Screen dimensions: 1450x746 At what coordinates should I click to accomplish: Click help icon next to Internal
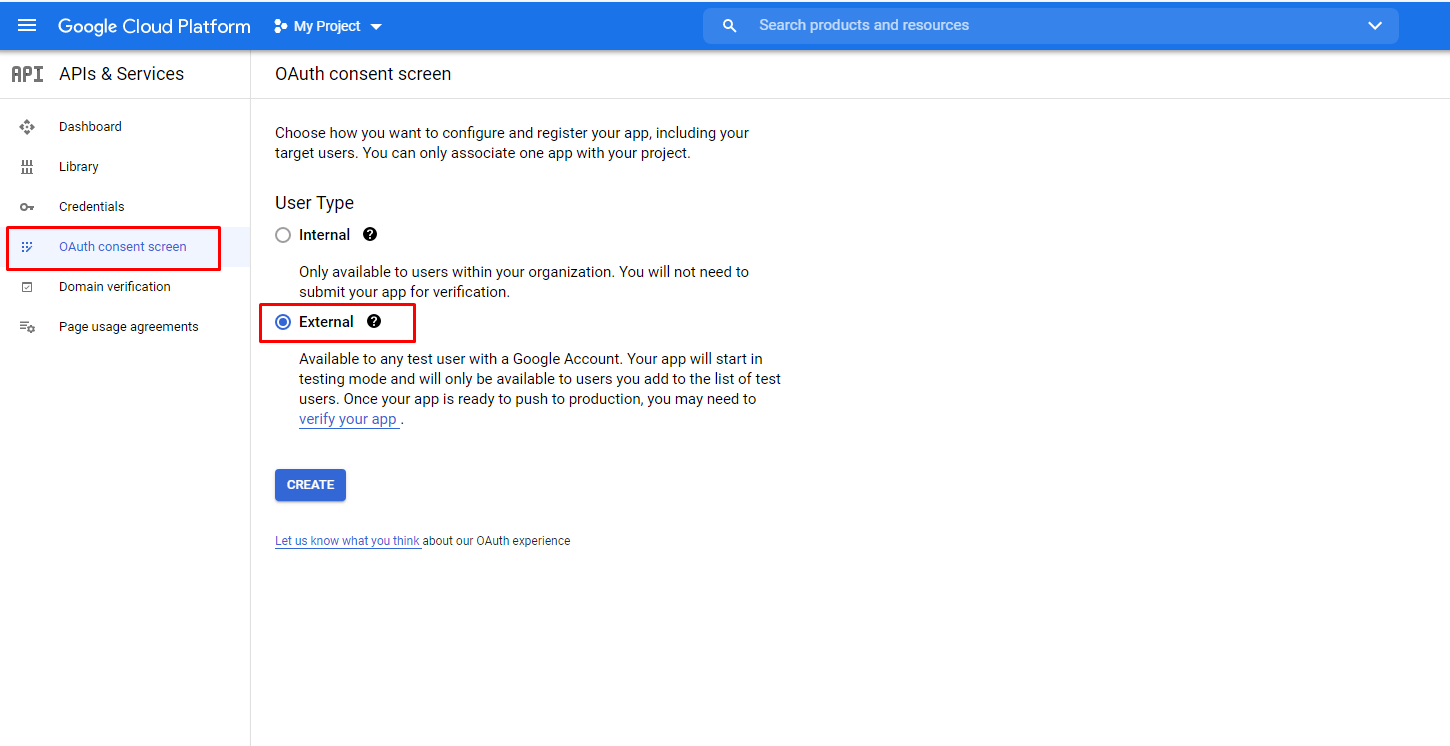[370, 235]
